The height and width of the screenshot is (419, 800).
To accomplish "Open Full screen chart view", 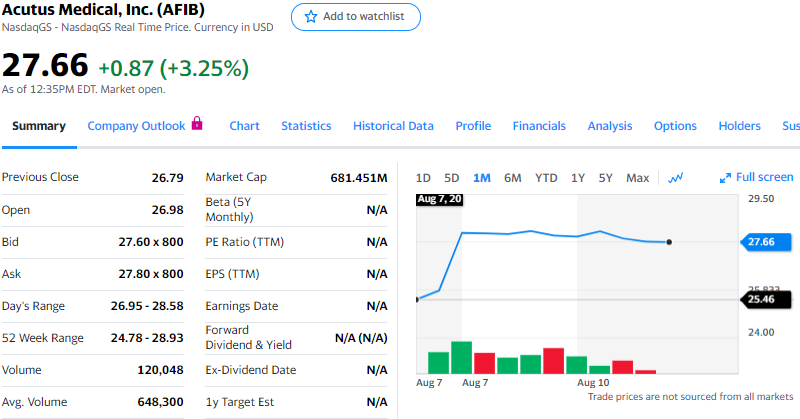I will coord(756,177).
